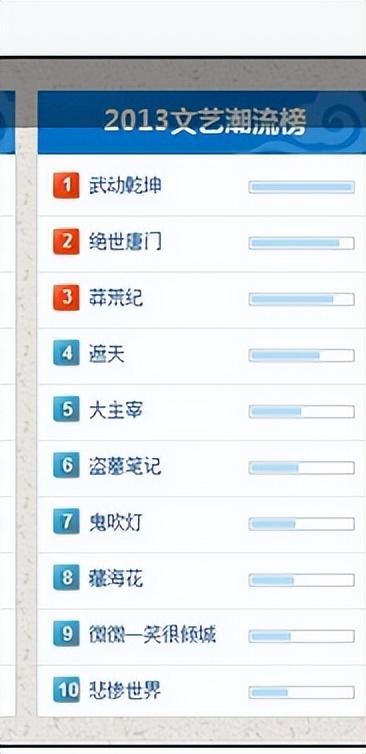Click the popularity bar for 武动乾坤
Image resolution: width=366 pixels, height=754 pixels.
point(302,187)
